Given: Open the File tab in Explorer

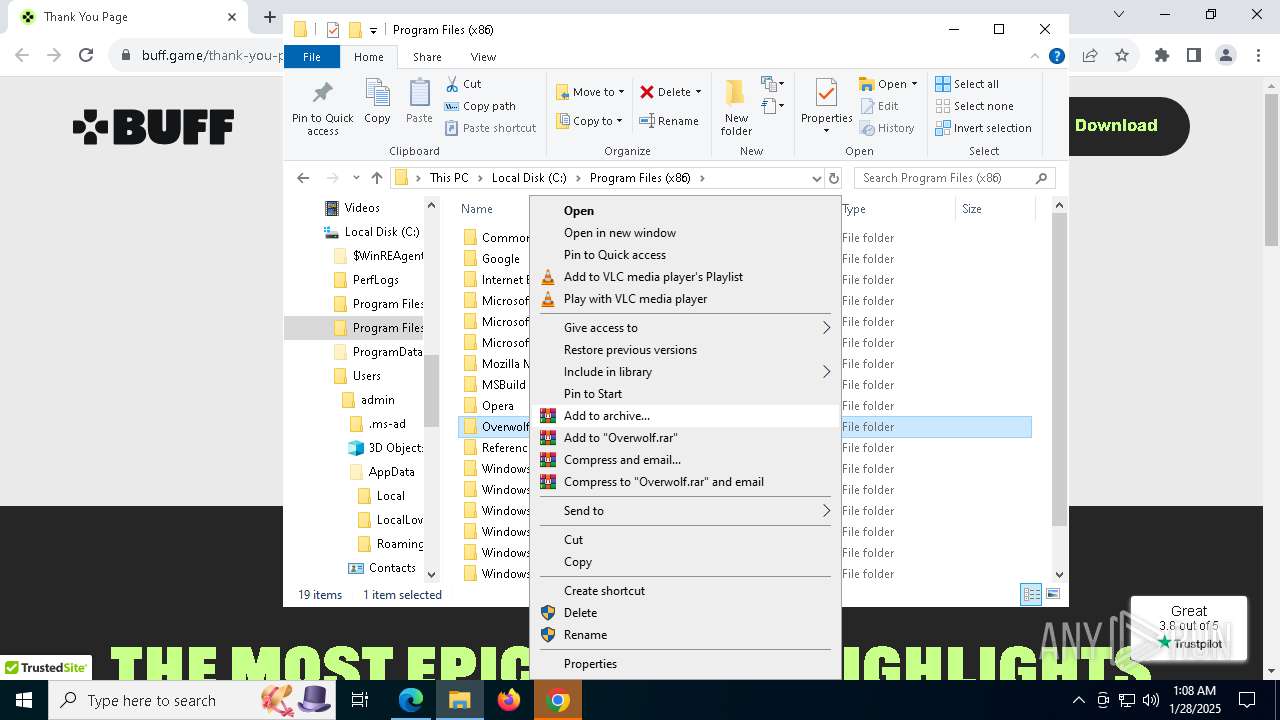Looking at the screenshot, I should pos(312,57).
